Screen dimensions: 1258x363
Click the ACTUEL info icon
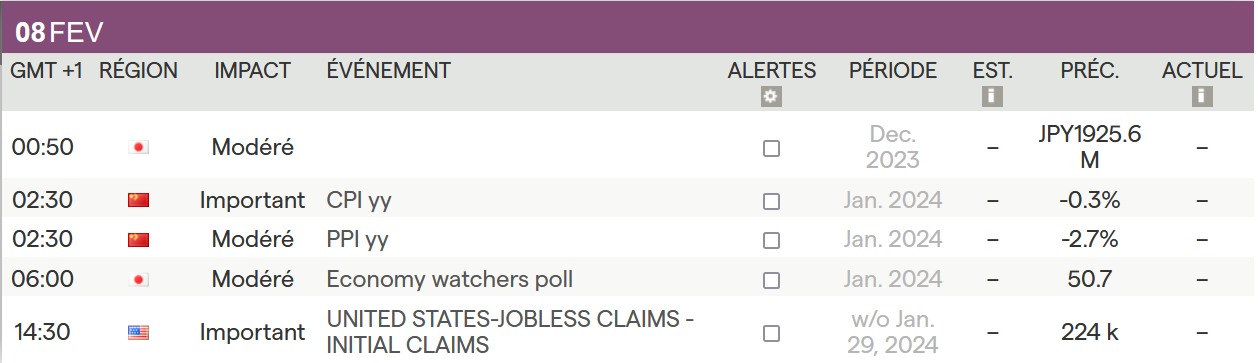coord(1202,96)
